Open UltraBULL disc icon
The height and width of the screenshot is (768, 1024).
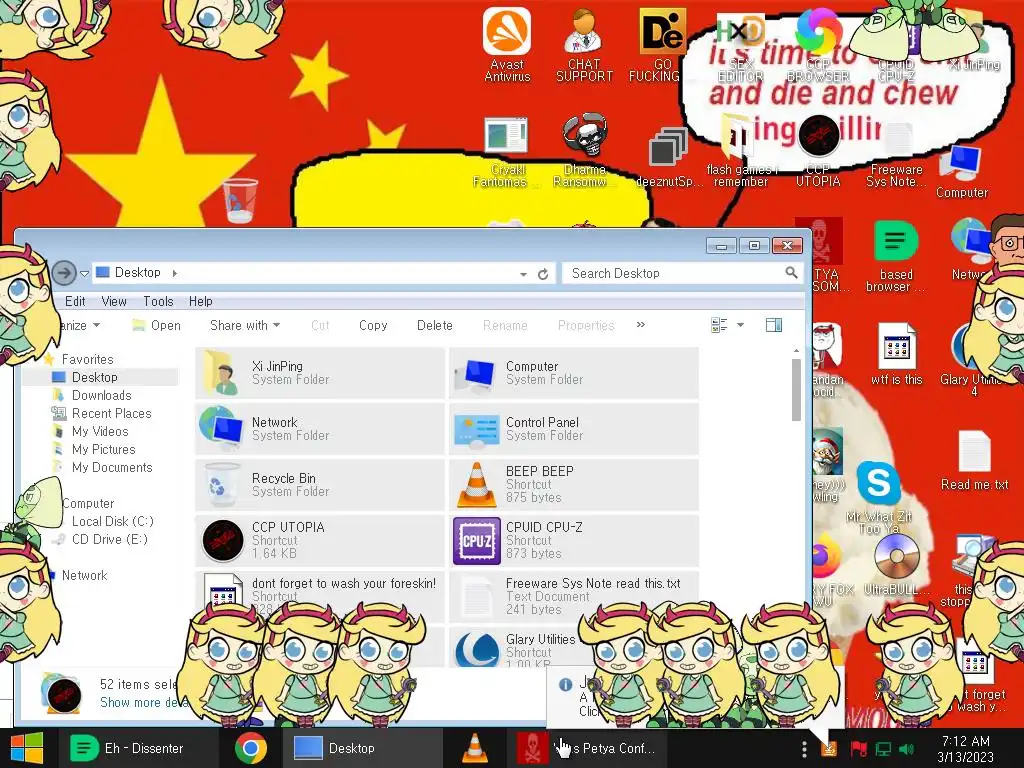[896, 564]
